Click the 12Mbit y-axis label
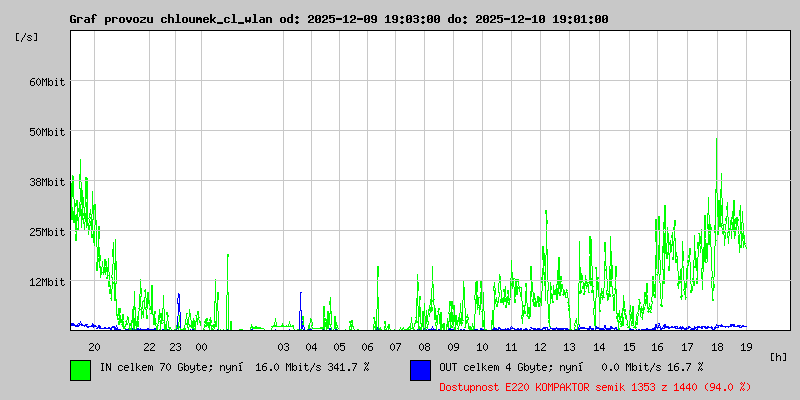This screenshot has height=400, width=800. point(46,282)
